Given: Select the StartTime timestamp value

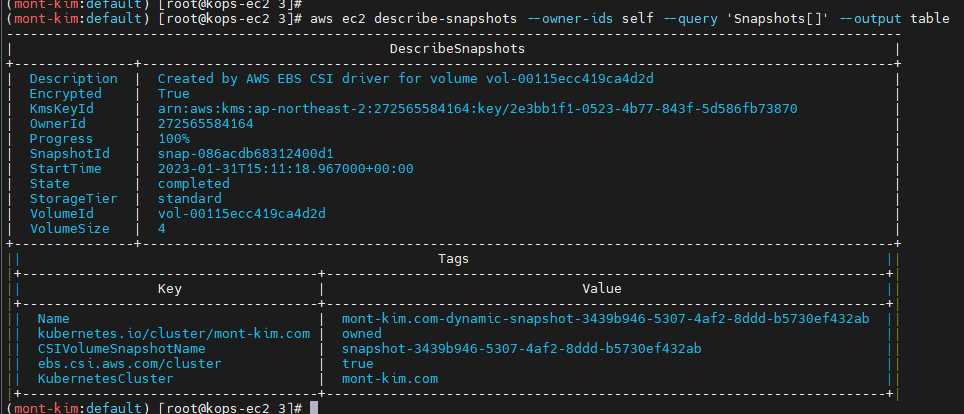Looking at the screenshot, I should pos(285,168).
